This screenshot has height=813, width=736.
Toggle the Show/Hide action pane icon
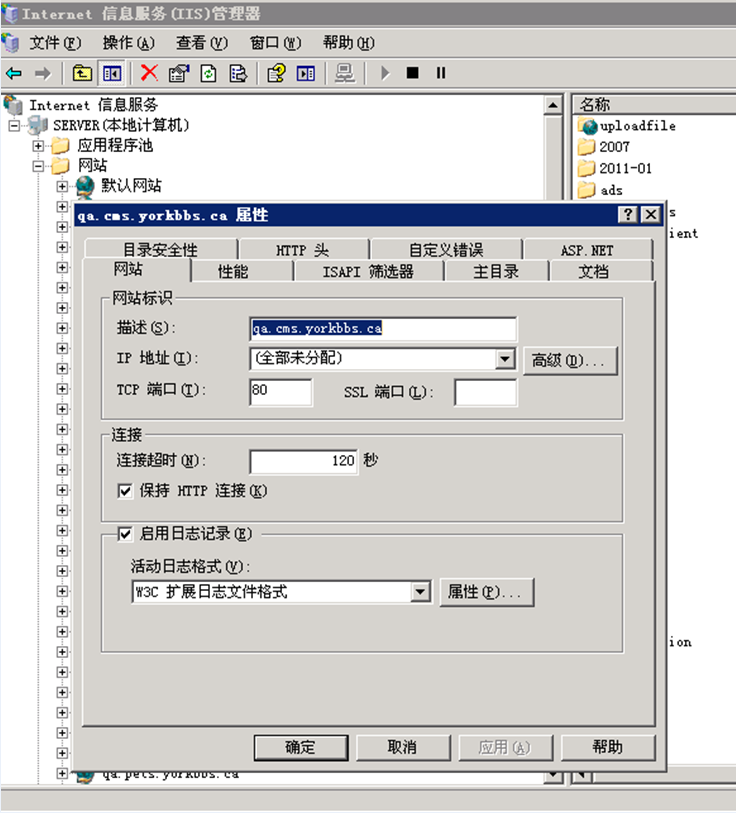click(305, 73)
